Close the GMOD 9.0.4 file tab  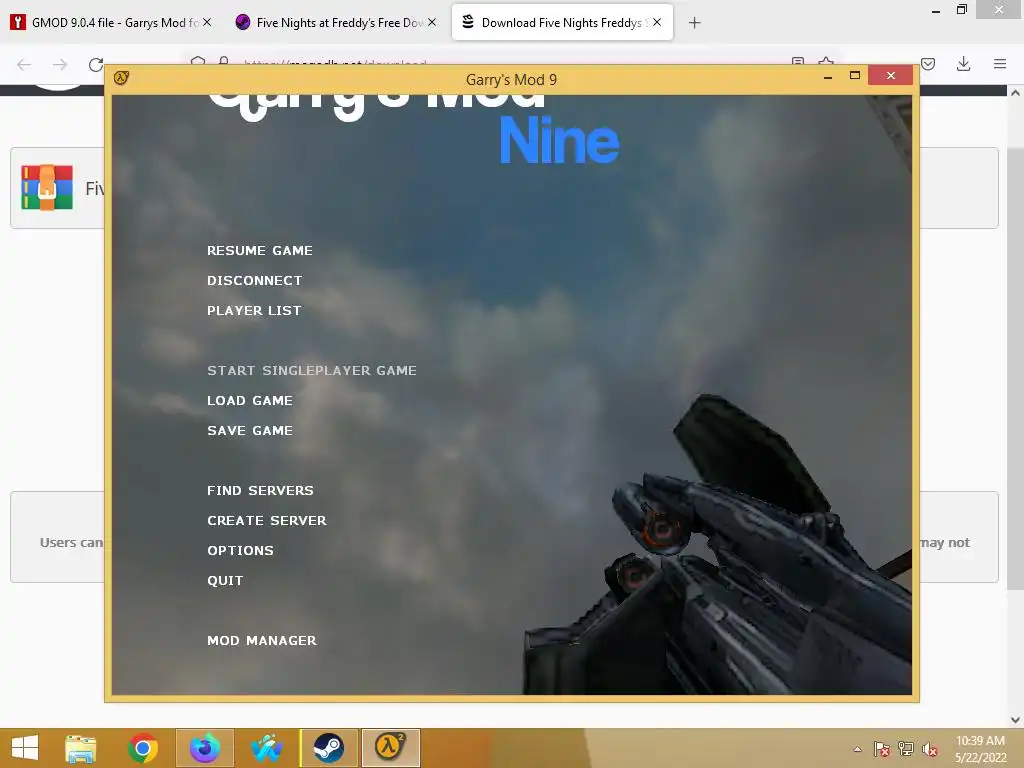207,22
